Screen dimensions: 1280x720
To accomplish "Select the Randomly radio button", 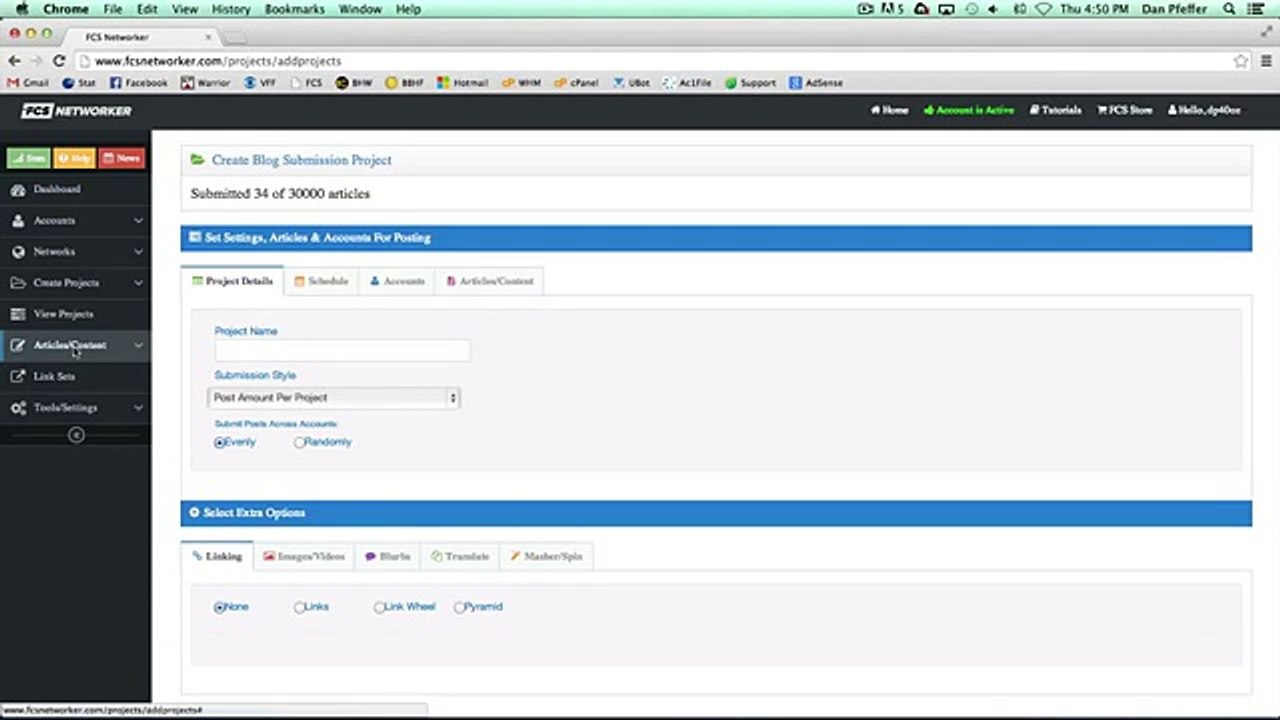I will pyautogui.click(x=299, y=443).
